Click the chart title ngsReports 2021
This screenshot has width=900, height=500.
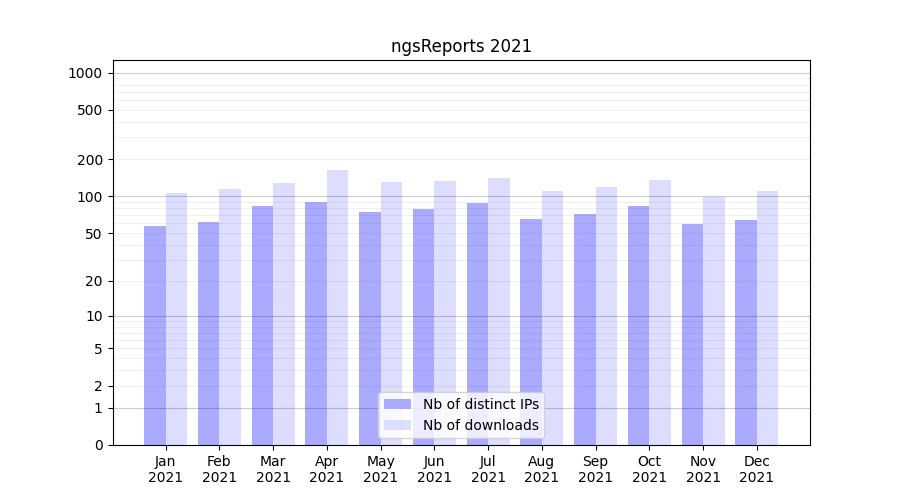pyautogui.click(x=461, y=47)
